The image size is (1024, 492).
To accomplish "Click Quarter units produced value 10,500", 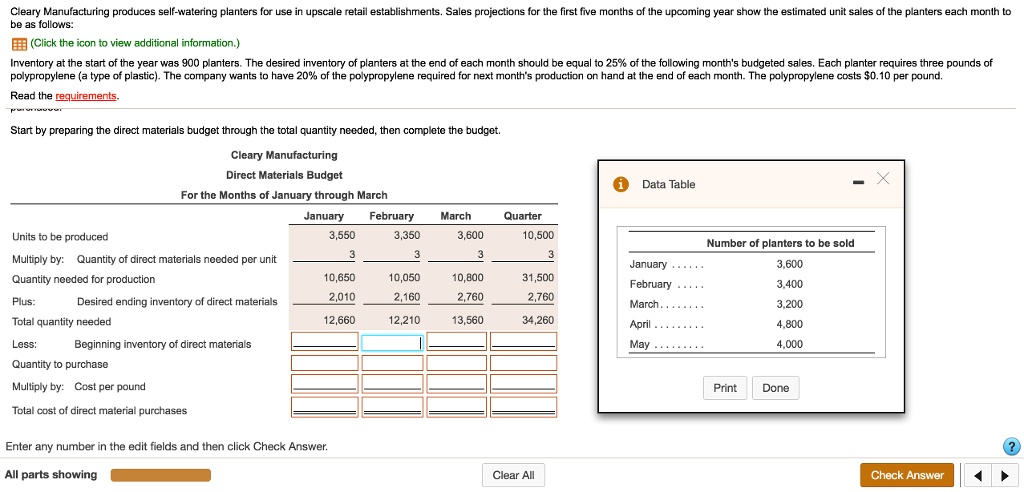I will click(x=538, y=236).
